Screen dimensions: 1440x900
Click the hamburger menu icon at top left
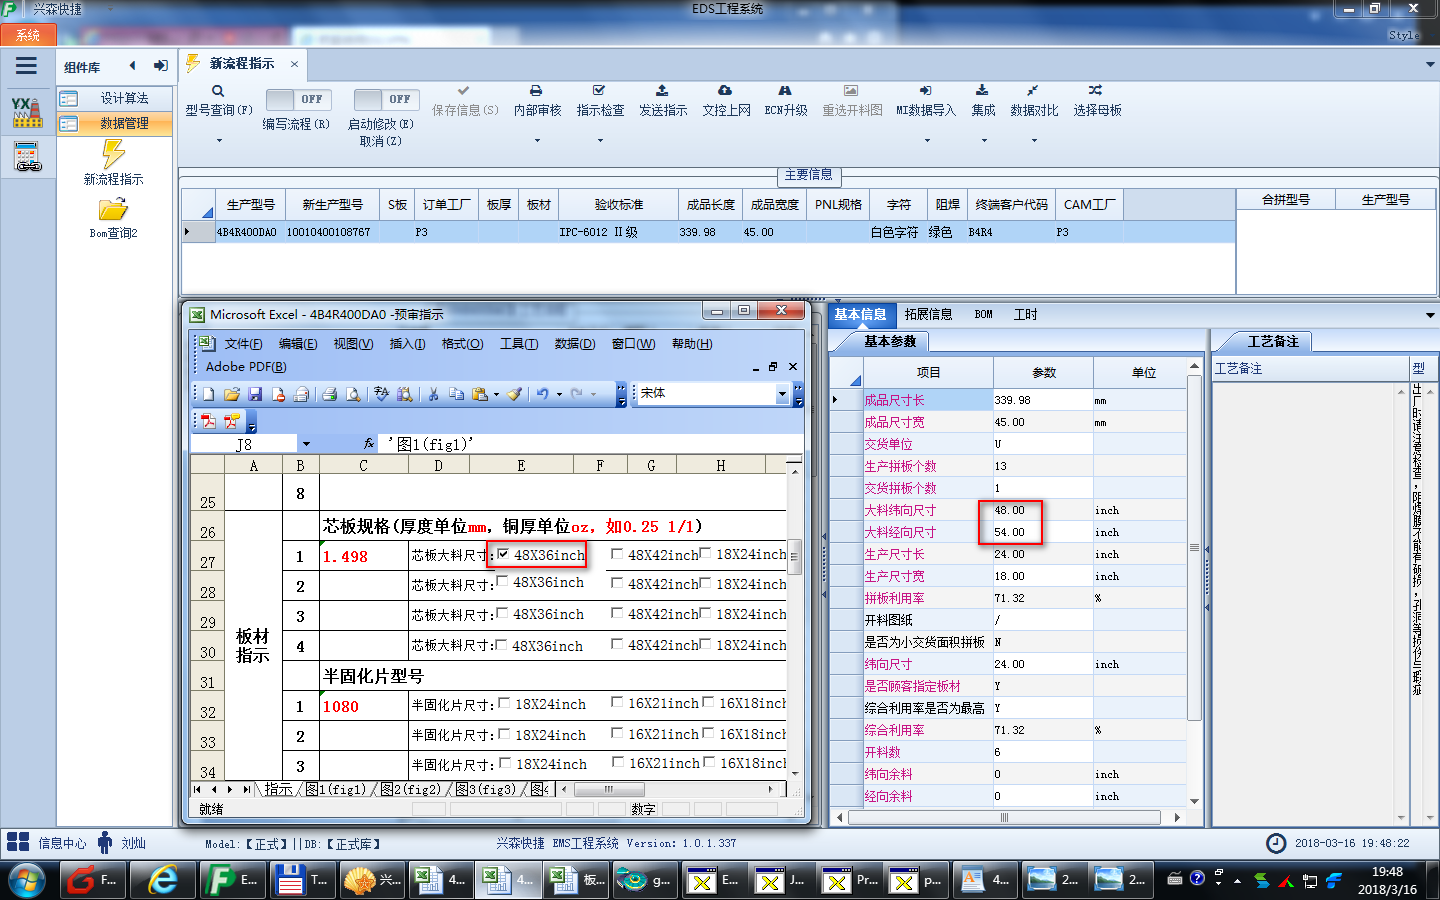[26, 66]
